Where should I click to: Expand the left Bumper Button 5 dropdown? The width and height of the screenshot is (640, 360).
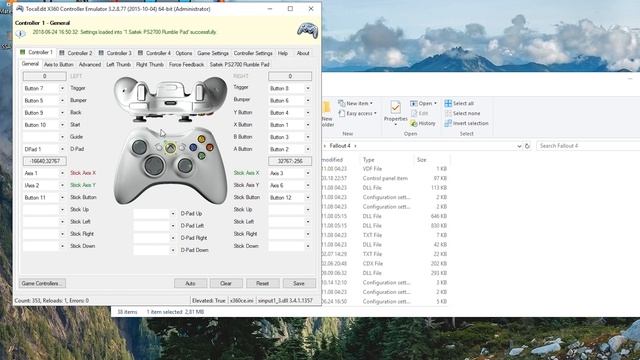point(62,100)
